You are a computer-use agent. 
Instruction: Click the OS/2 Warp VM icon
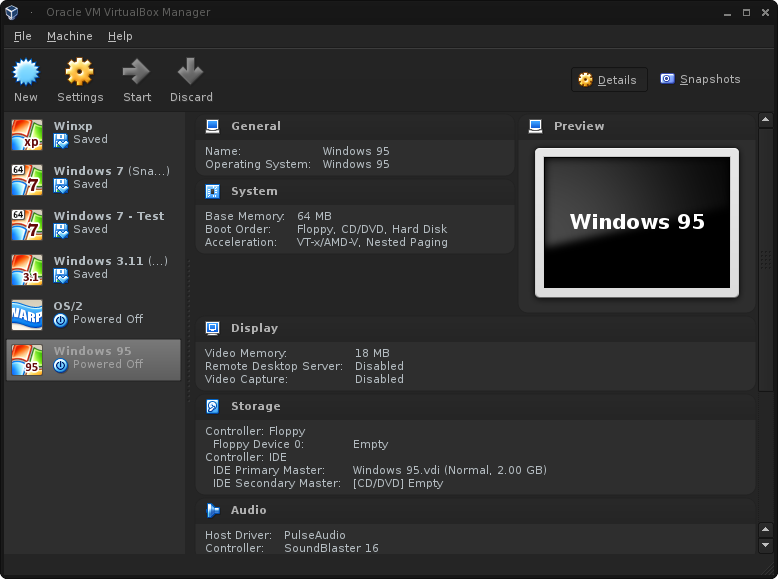27,315
